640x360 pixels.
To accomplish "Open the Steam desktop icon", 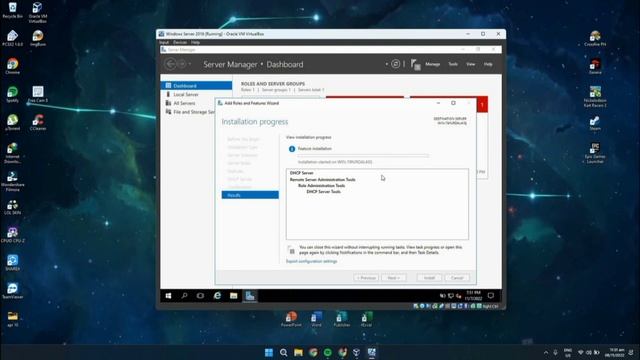I will click(595, 123).
